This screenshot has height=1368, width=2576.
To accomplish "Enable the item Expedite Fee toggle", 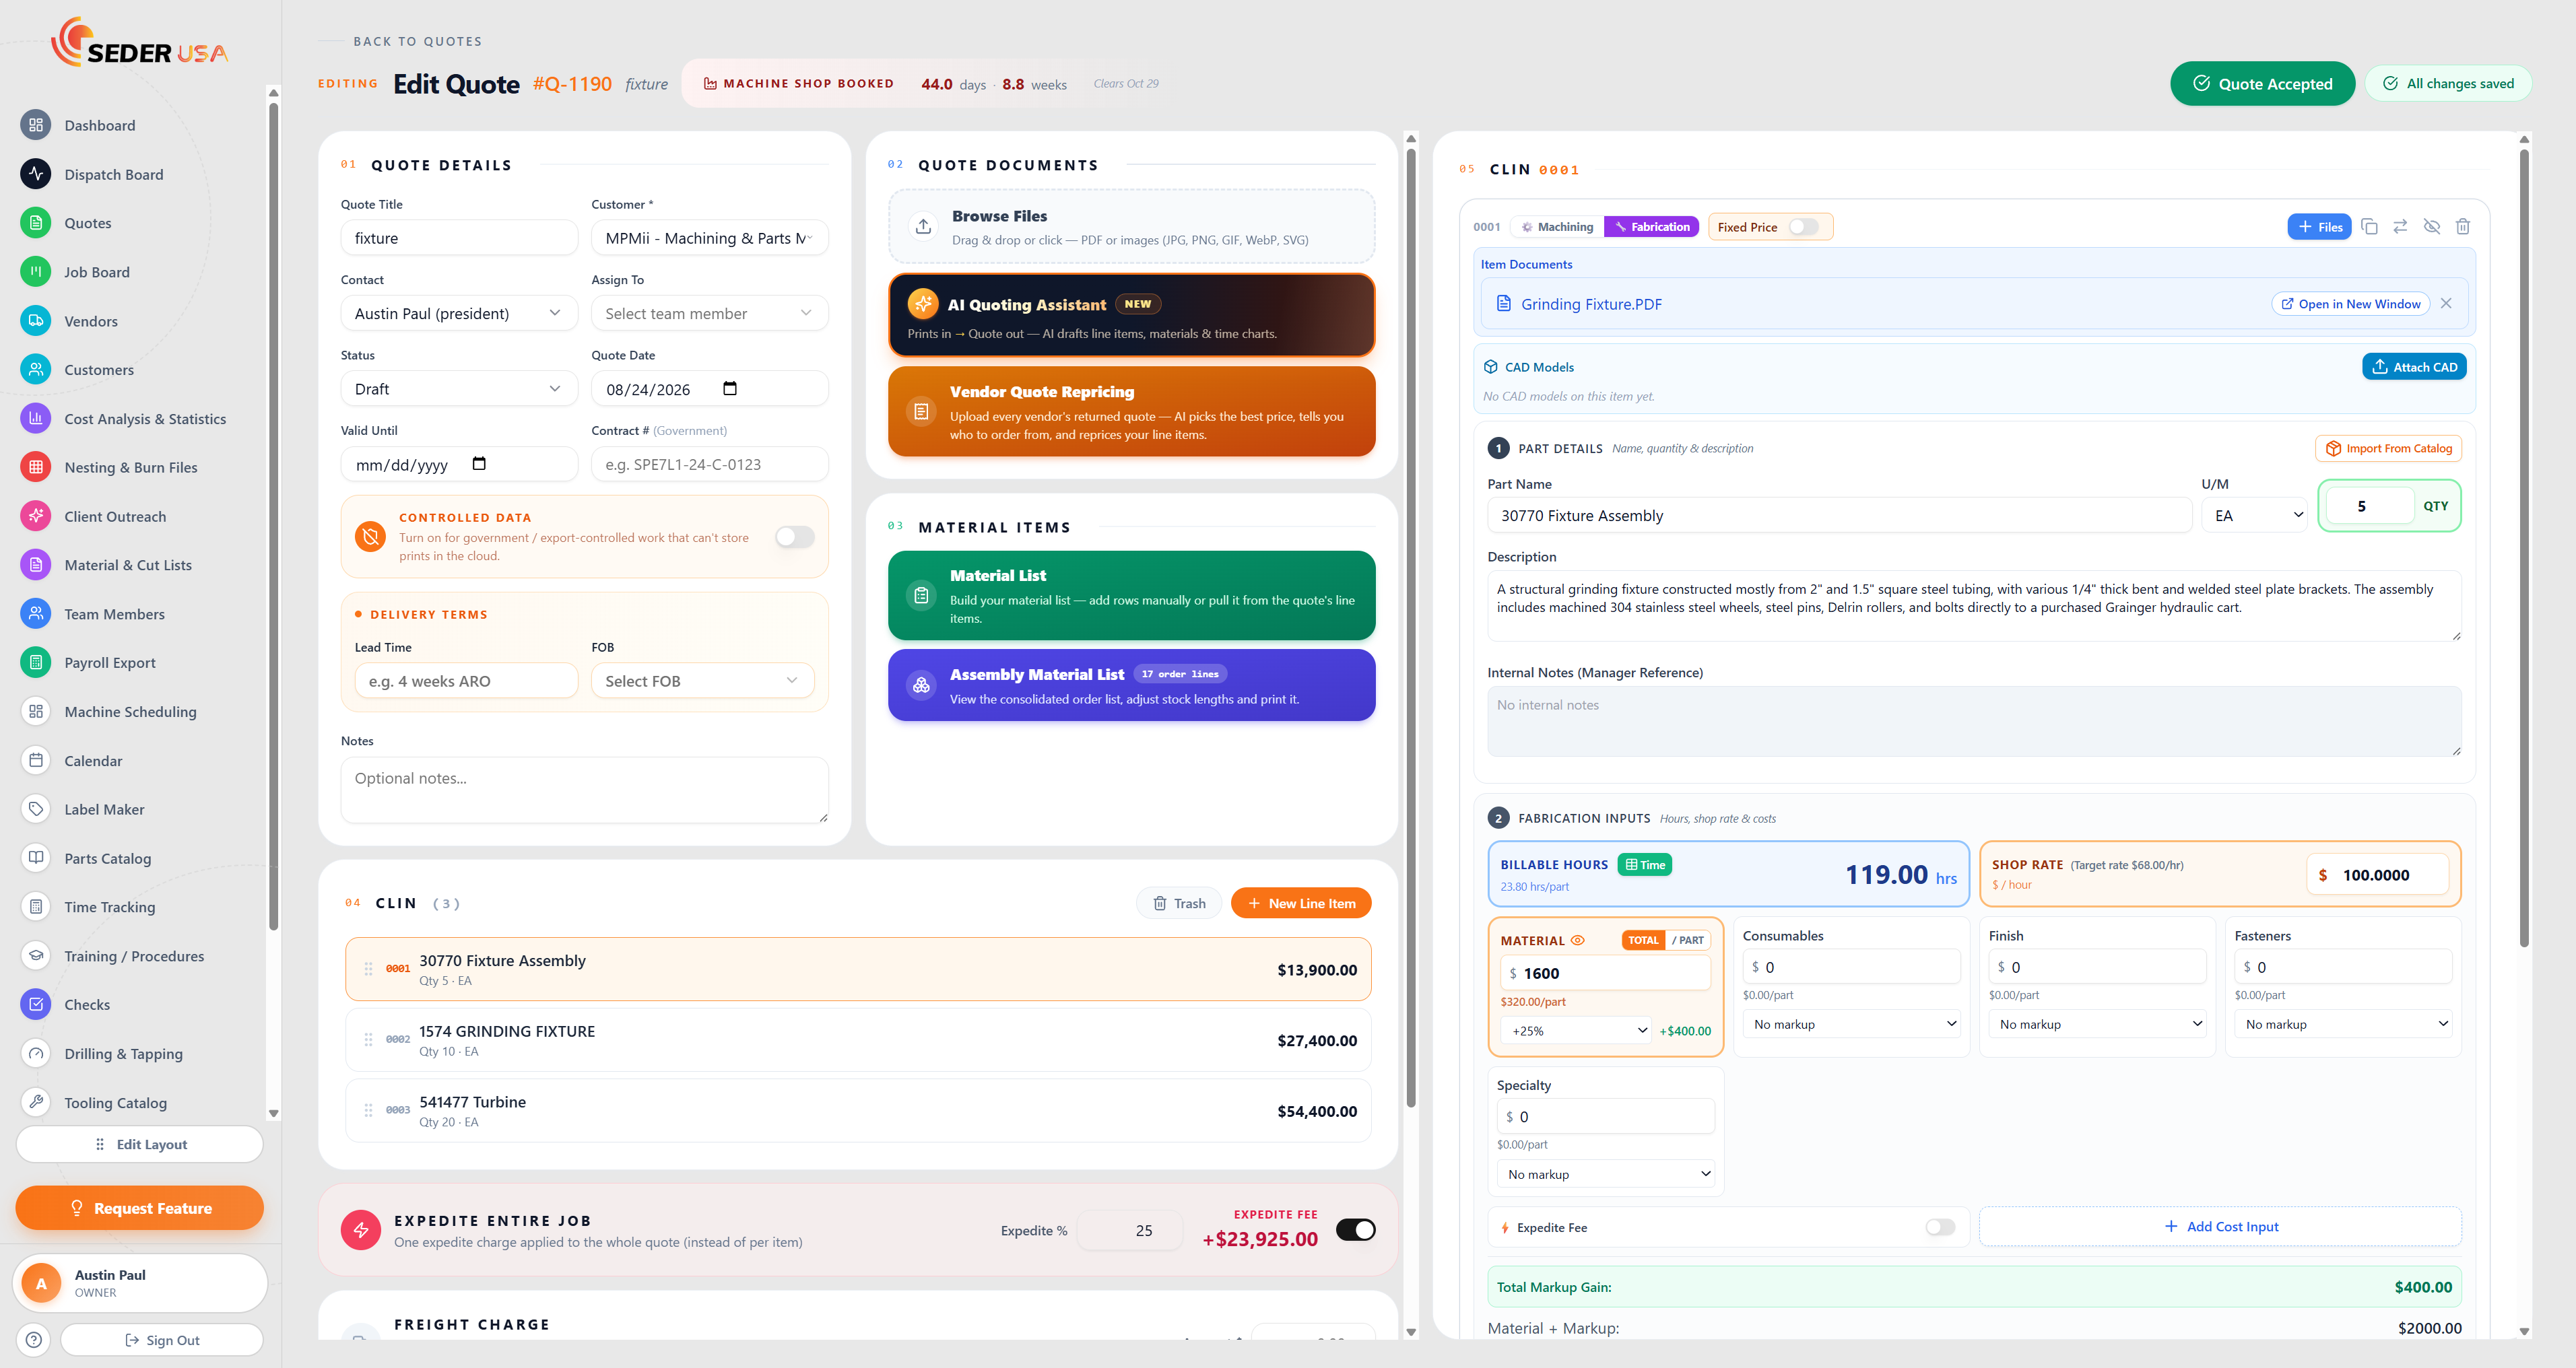I will click(x=1940, y=1227).
